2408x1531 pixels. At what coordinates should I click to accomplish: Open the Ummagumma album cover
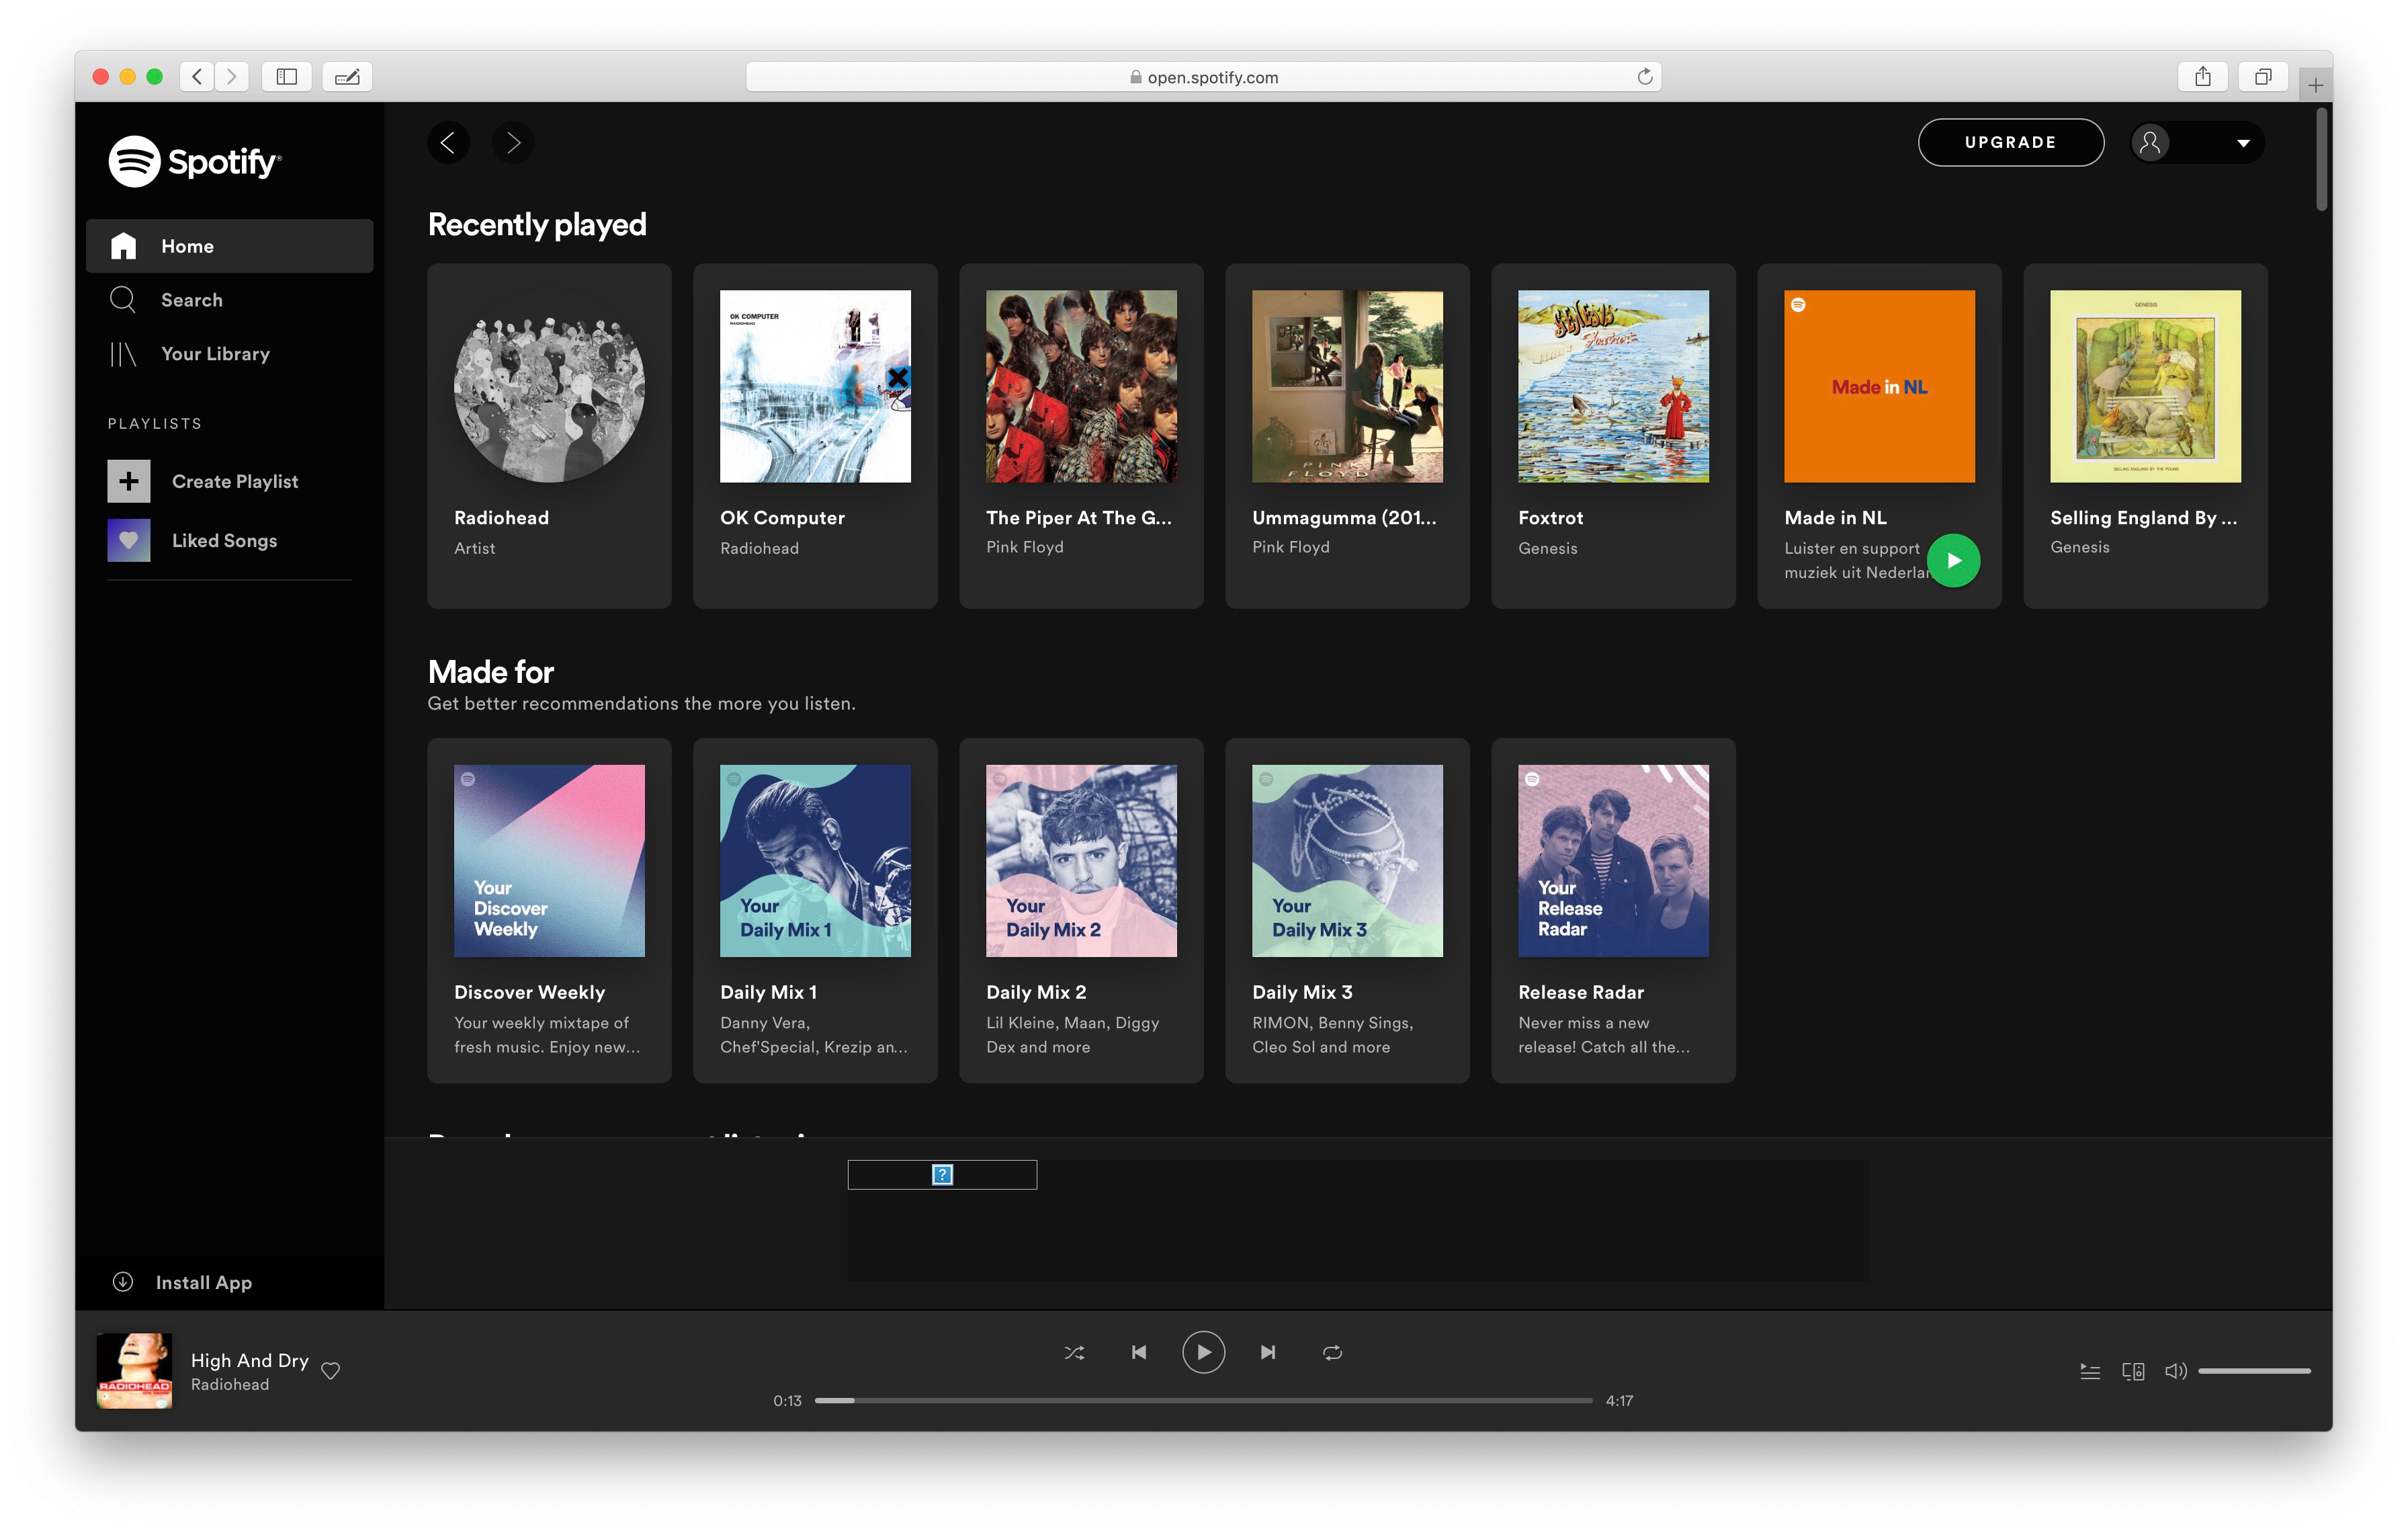click(1347, 386)
